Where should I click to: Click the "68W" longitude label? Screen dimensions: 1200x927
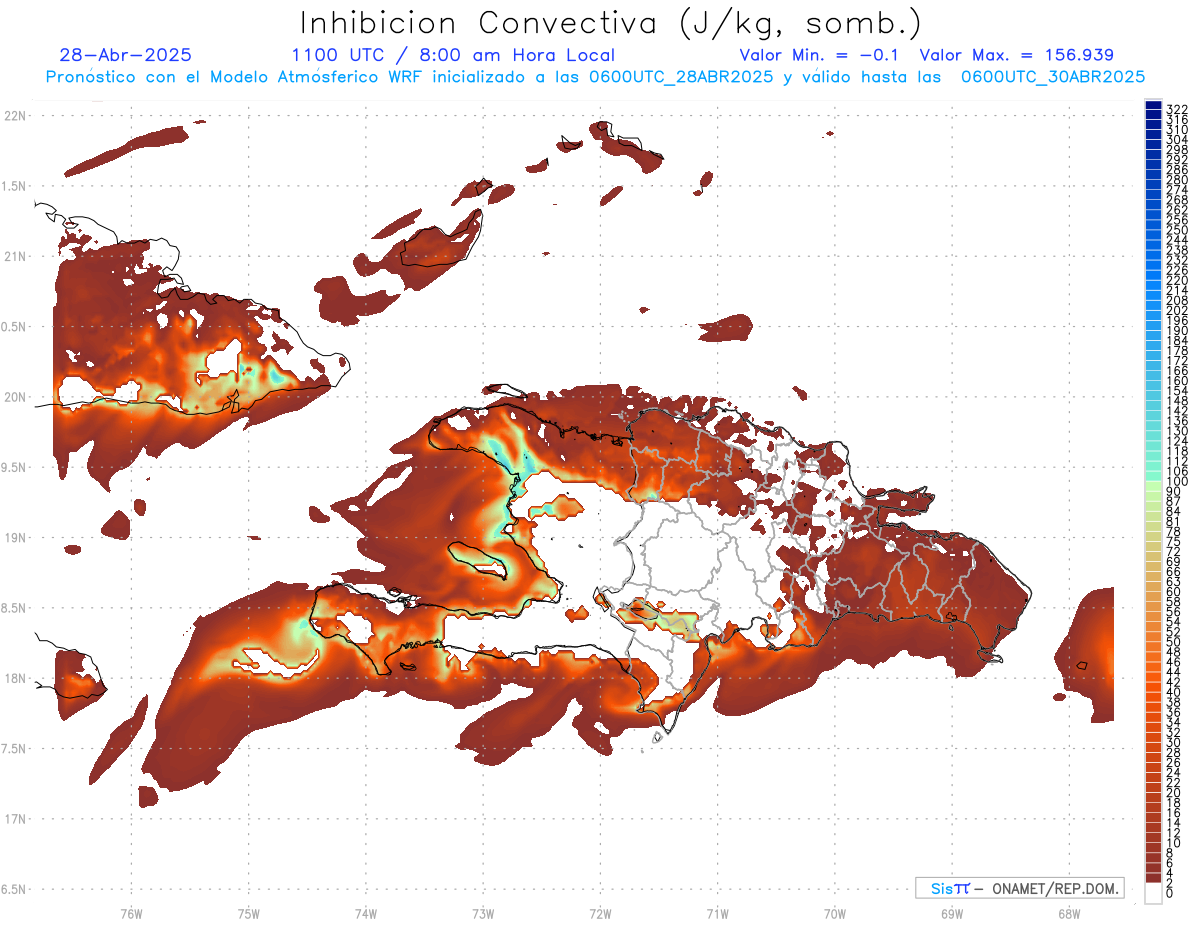coord(1068,913)
